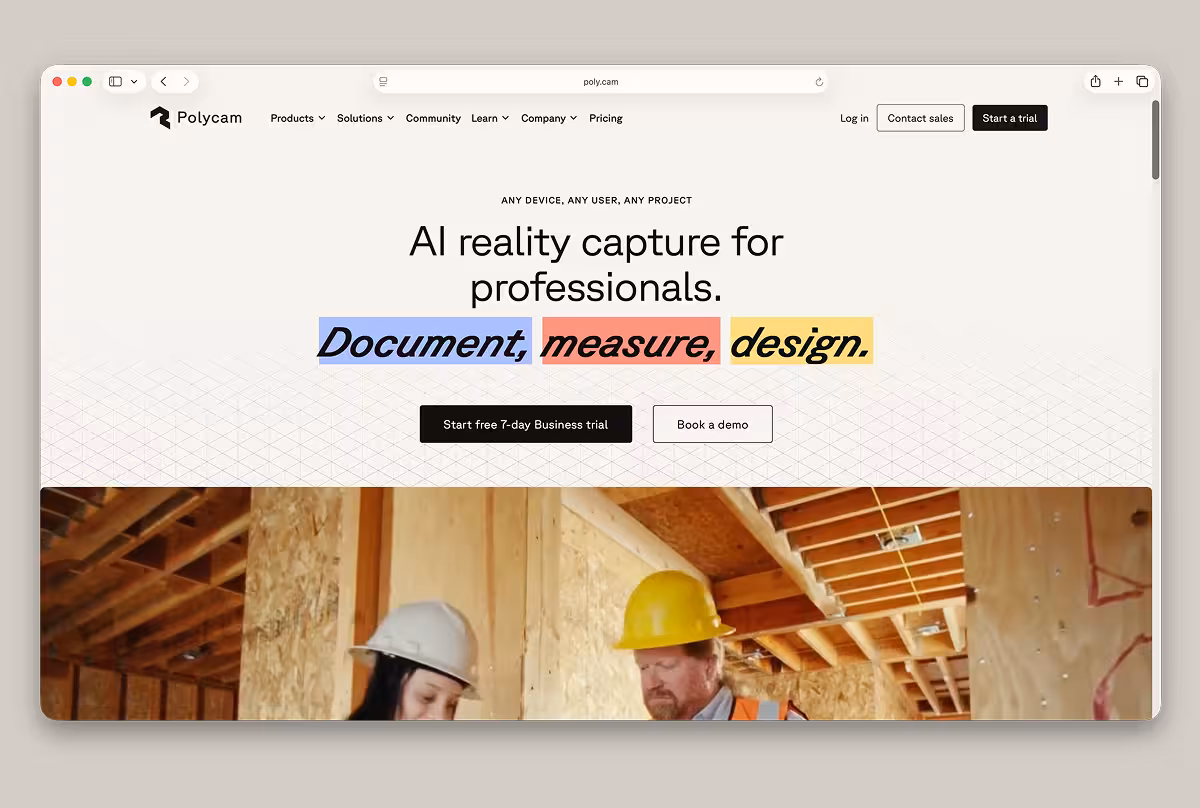Open the Community nav link
The image size is (1200, 808).
click(x=433, y=118)
